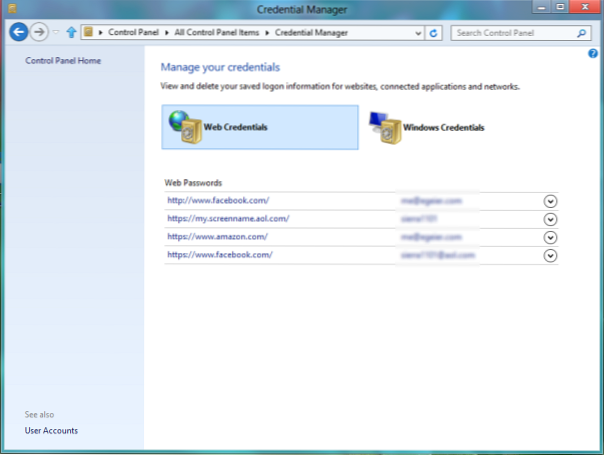Image resolution: width=604 pixels, height=455 pixels.
Task: Click the search magnifier icon
Action: tap(582, 33)
